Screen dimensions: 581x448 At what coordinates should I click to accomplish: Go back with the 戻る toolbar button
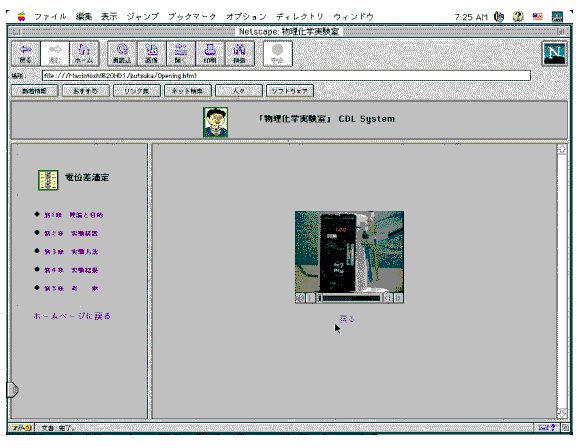pyautogui.click(x=26, y=54)
